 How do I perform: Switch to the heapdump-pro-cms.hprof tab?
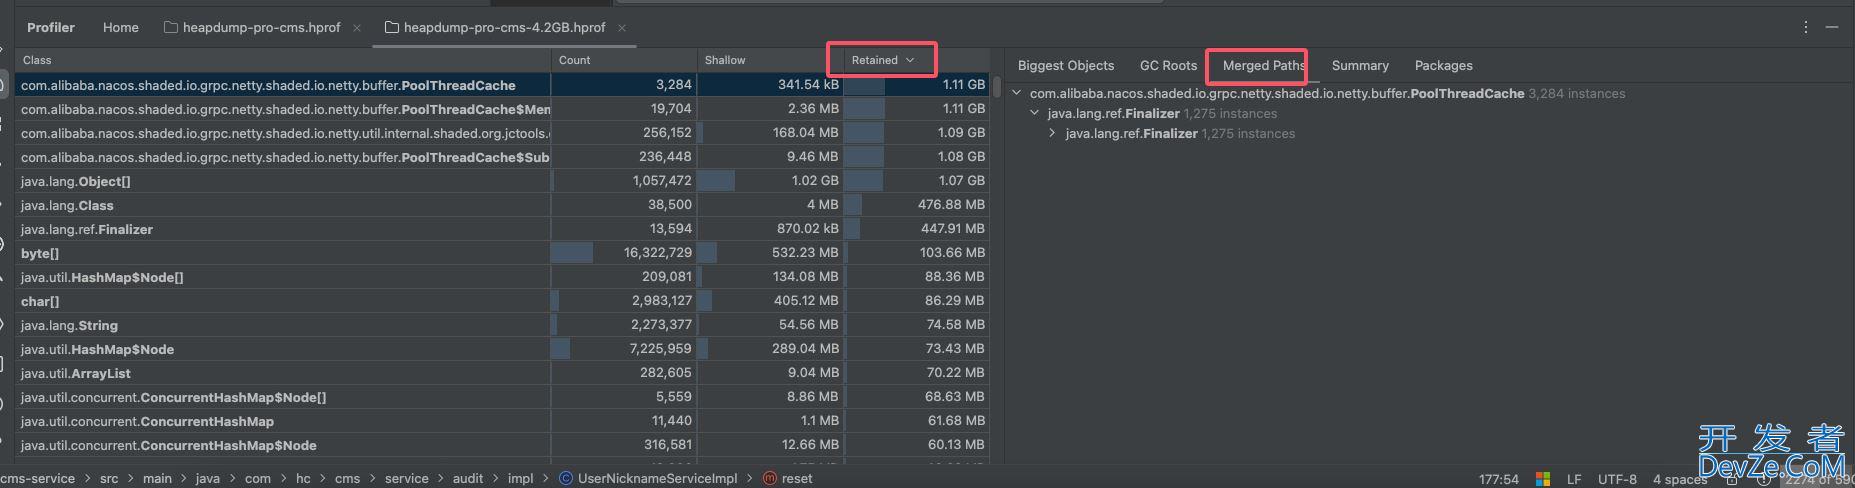(x=261, y=28)
